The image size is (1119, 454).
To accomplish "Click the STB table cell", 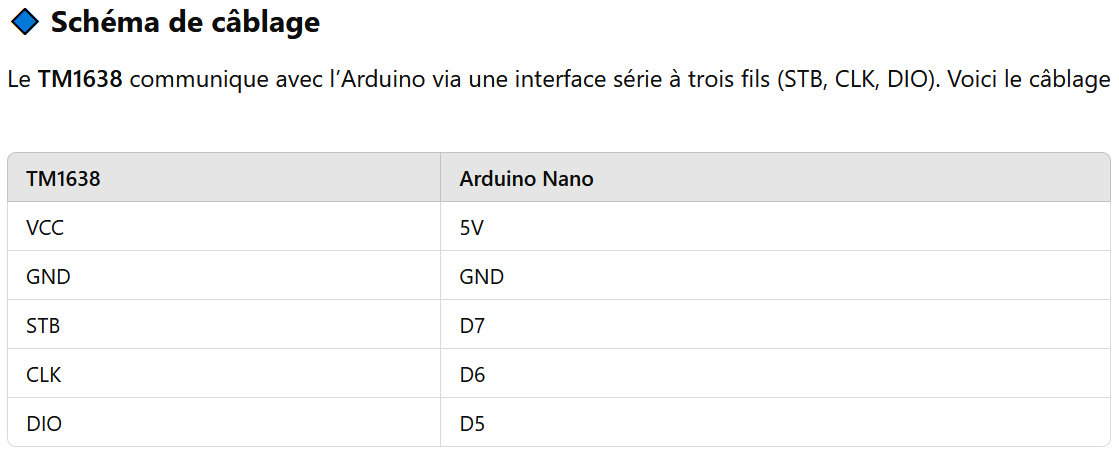I will tap(224, 325).
